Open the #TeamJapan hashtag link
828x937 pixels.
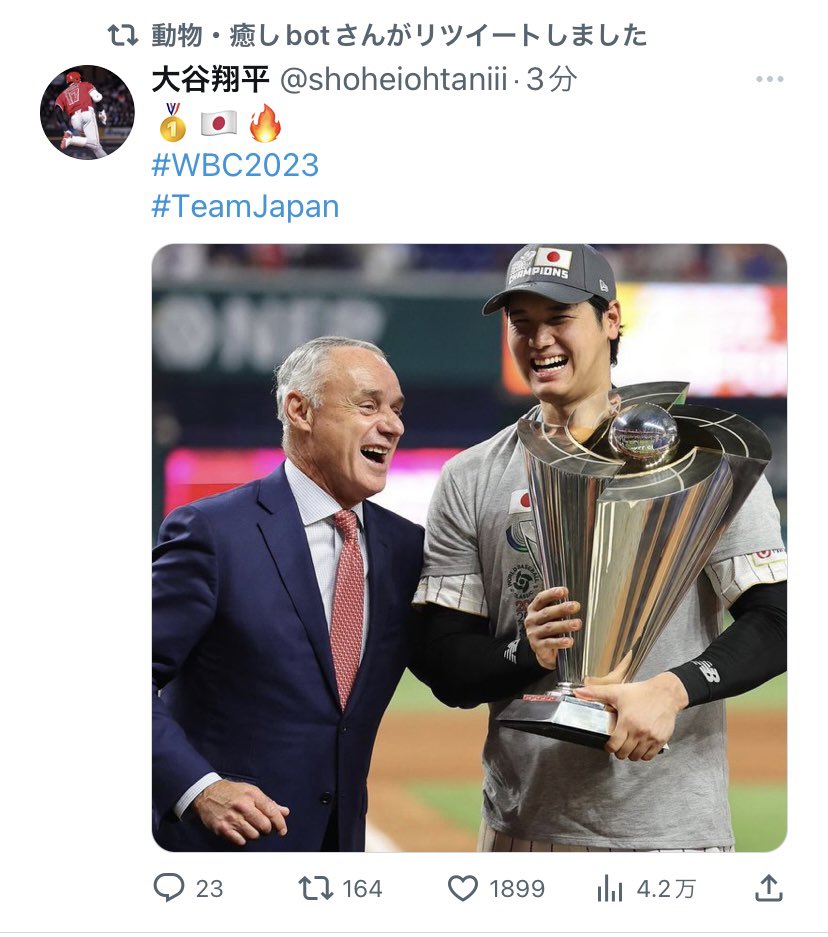tap(246, 206)
